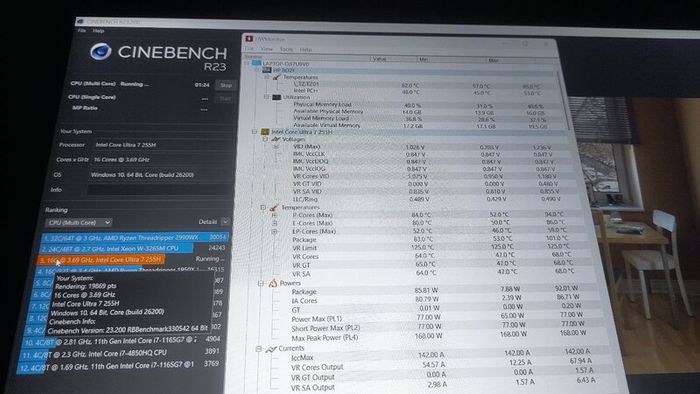Select the i7-1165G7 @ 2.81 GHz ranking row
Viewport: 700px width, 394px height.
click(x=121, y=342)
